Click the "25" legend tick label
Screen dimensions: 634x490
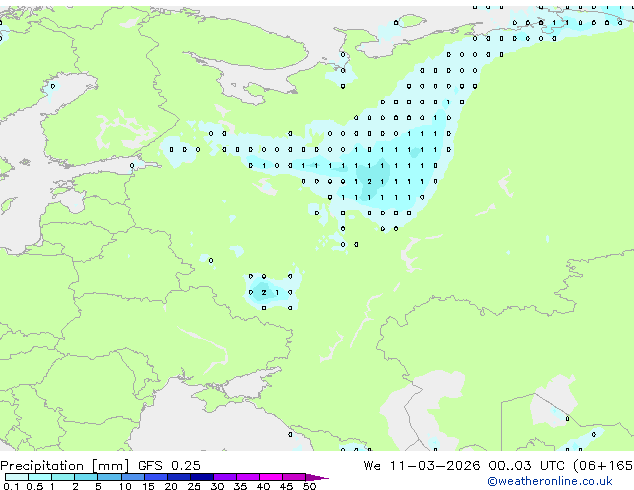[194, 486]
